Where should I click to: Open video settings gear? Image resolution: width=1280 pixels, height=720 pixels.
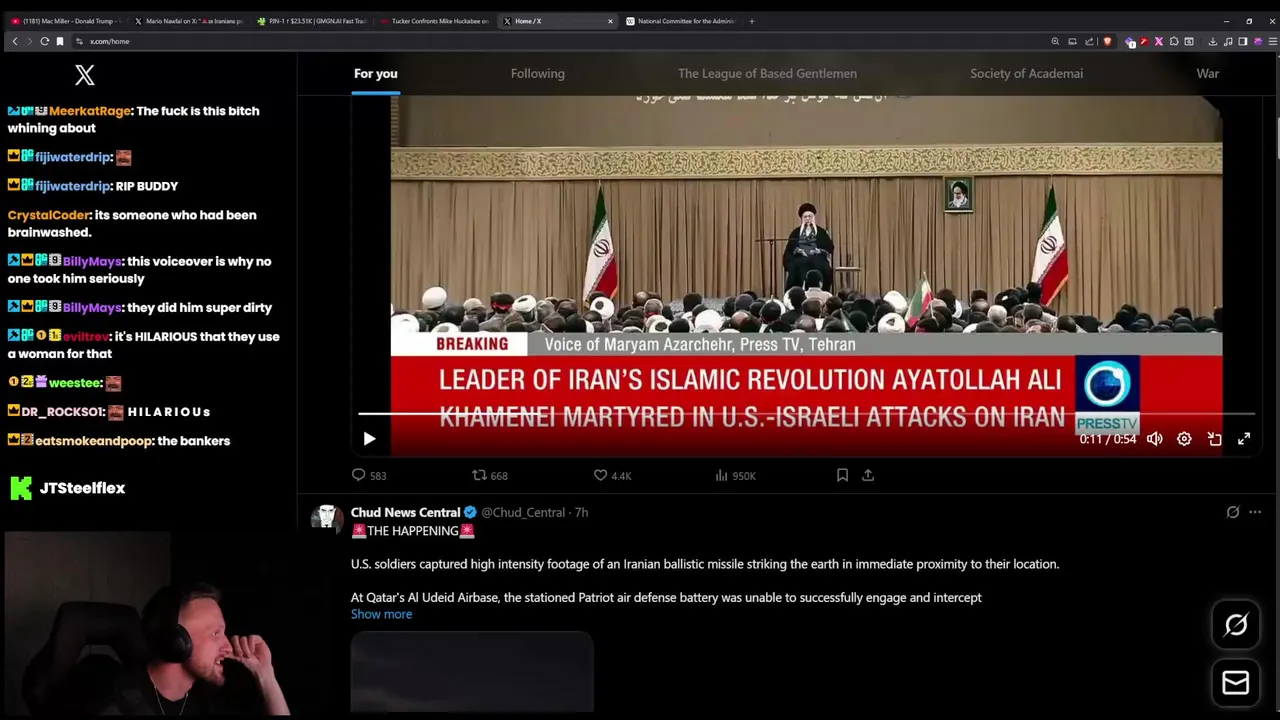click(x=1184, y=439)
